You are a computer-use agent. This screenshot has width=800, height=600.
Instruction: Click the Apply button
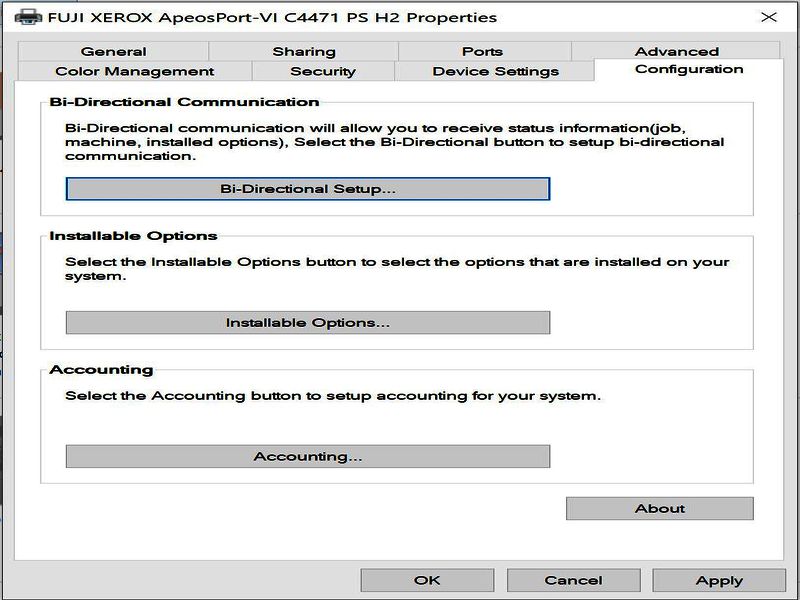pyautogui.click(x=718, y=580)
